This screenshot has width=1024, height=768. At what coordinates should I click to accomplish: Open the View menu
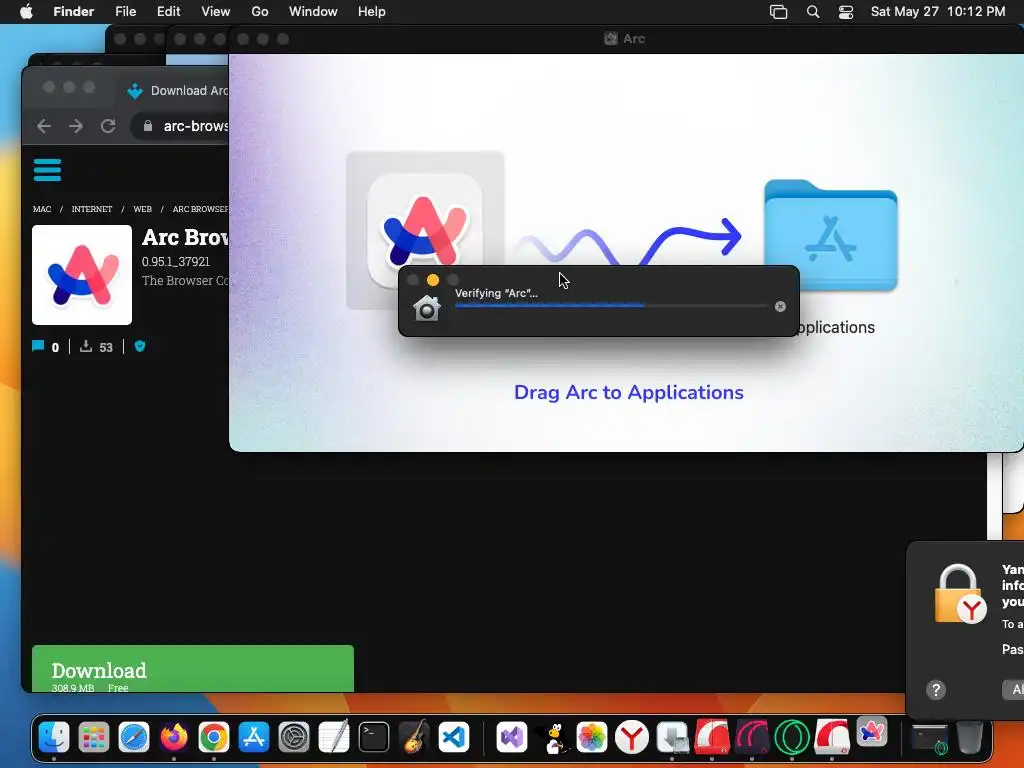tap(216, 12)
